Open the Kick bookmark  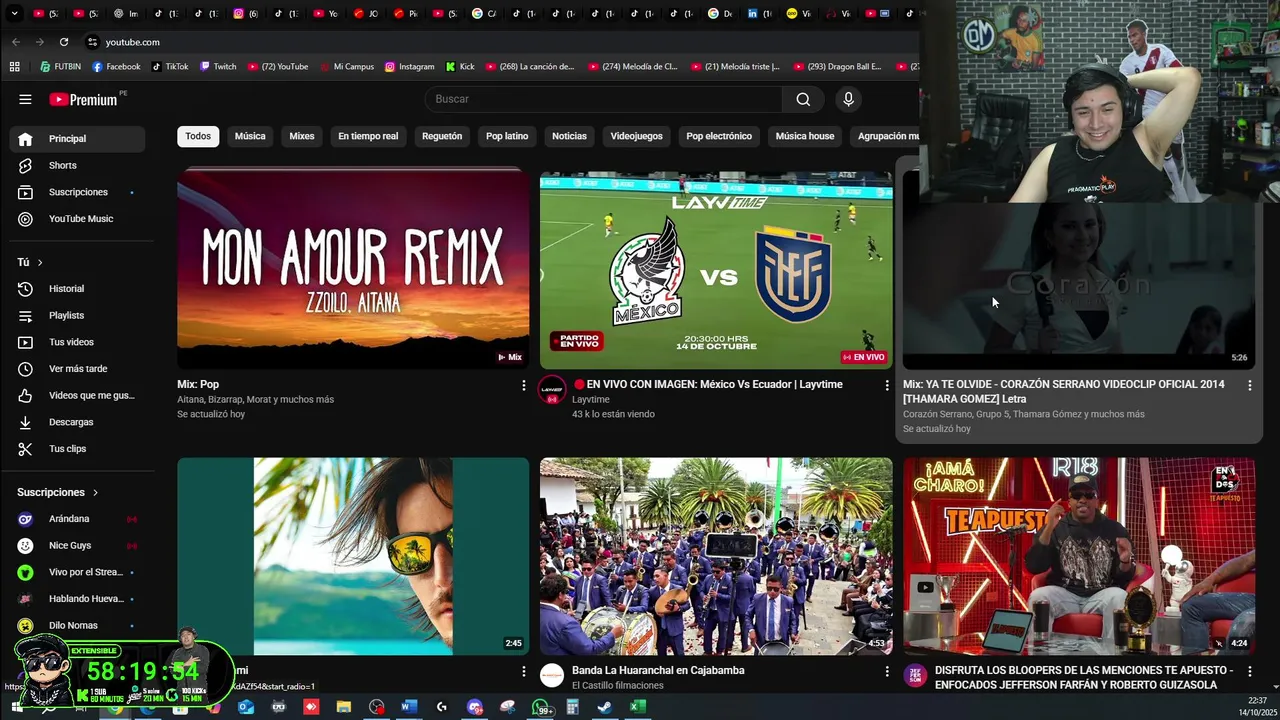pos(460,67)
